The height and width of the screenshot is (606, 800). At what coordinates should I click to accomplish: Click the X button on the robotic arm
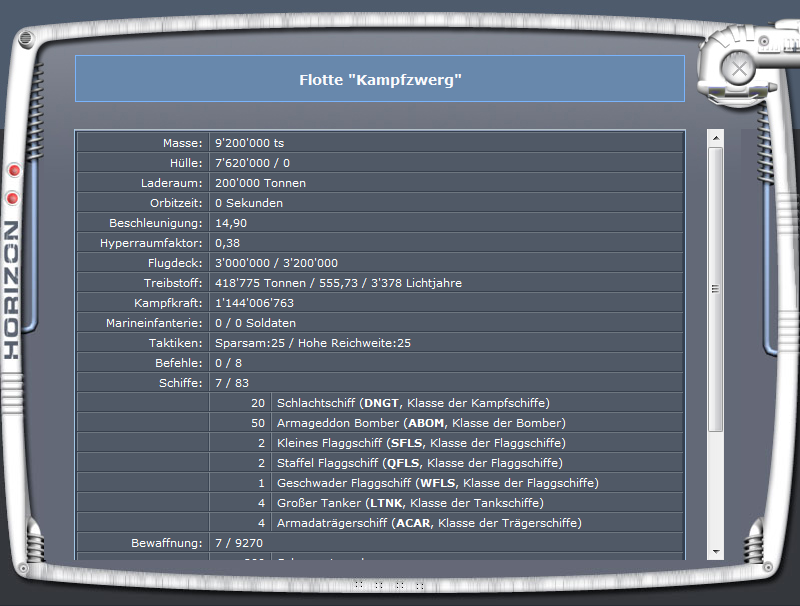[738, 69]
